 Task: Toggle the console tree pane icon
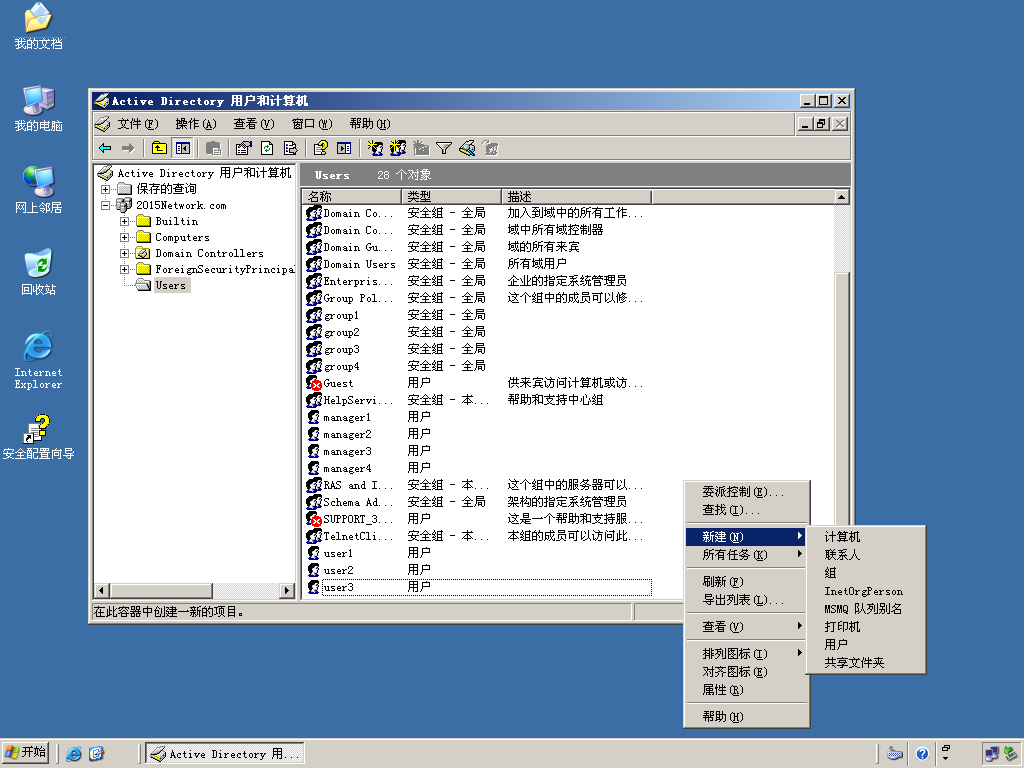(x=183, y=148)
